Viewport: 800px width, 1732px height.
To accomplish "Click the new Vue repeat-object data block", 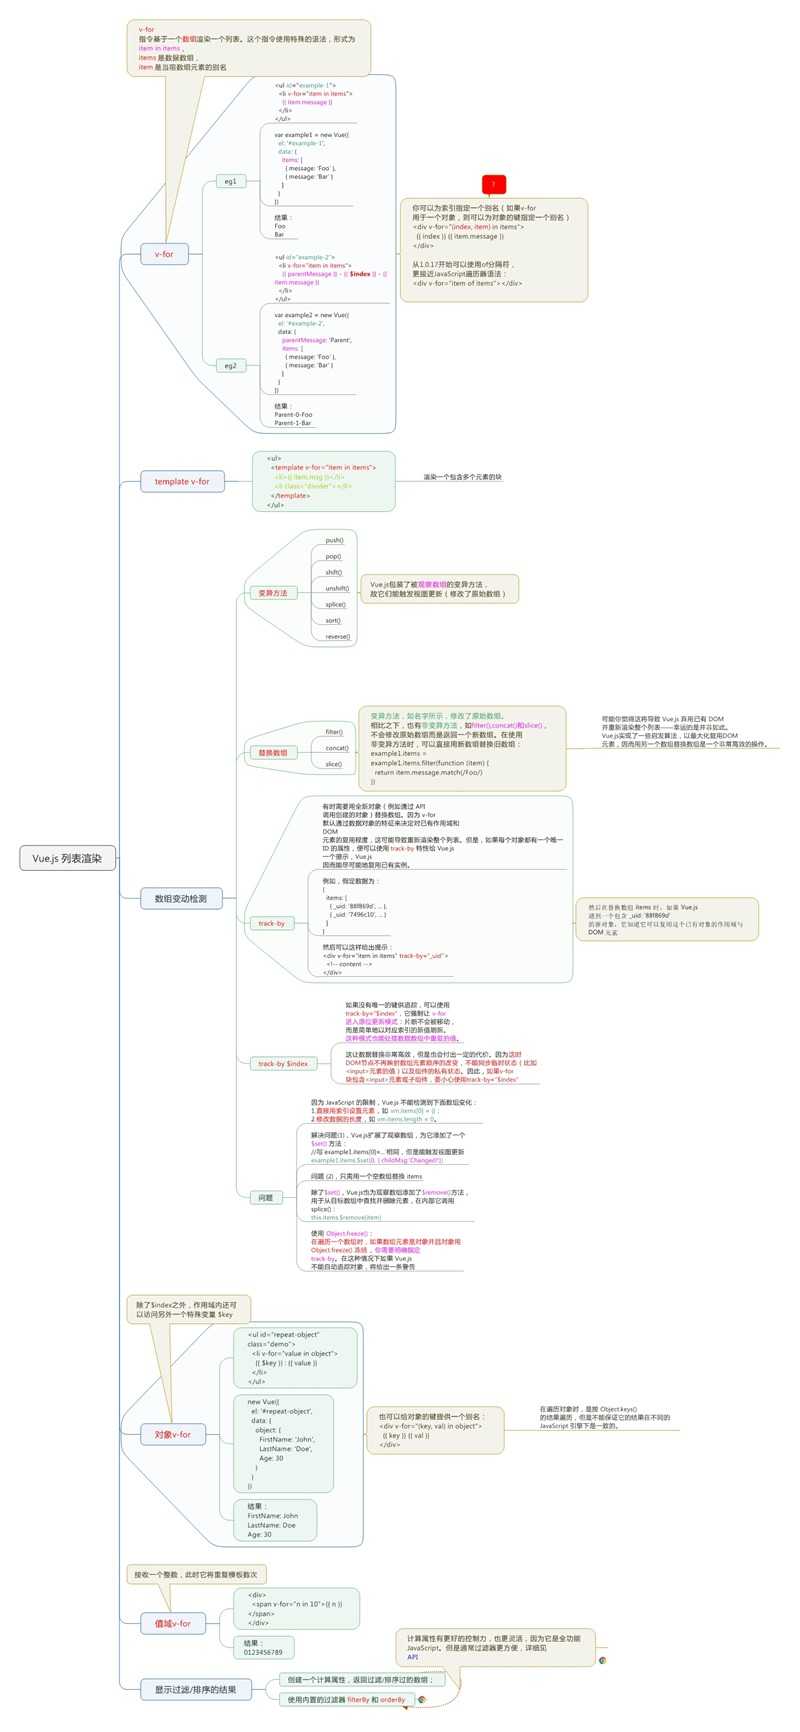I will 283,1443.
